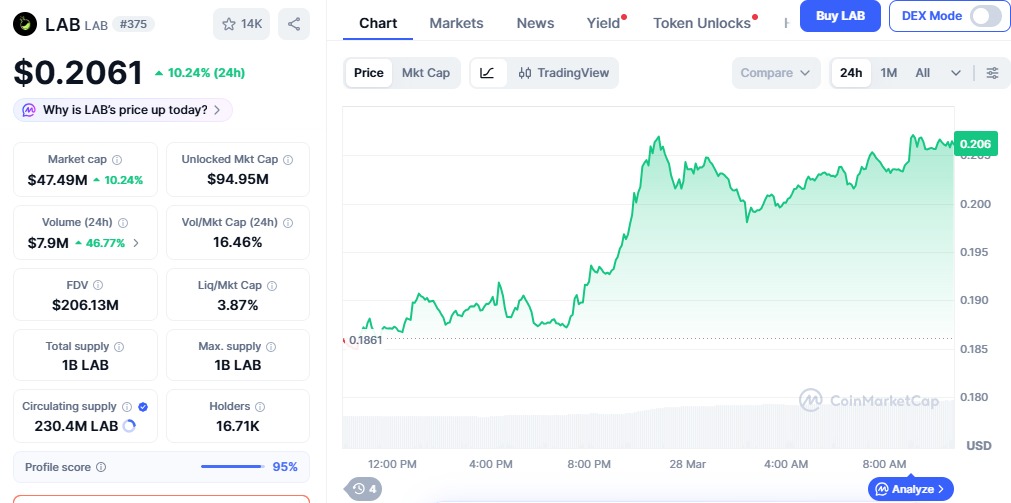Click the USD currency label on chart
The image size is (1011, 503).
[x=979, y=446]
